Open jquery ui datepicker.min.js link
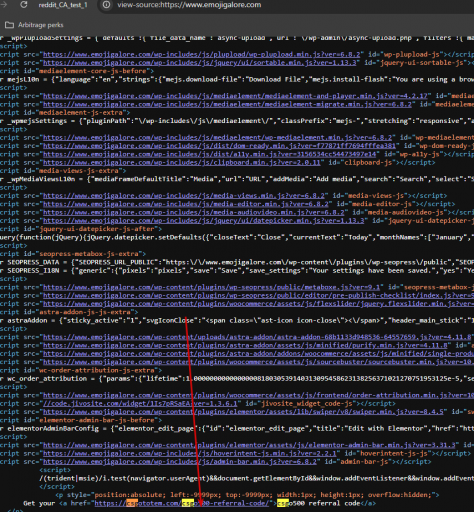This screenshot has height=512, width=474. 204,221
